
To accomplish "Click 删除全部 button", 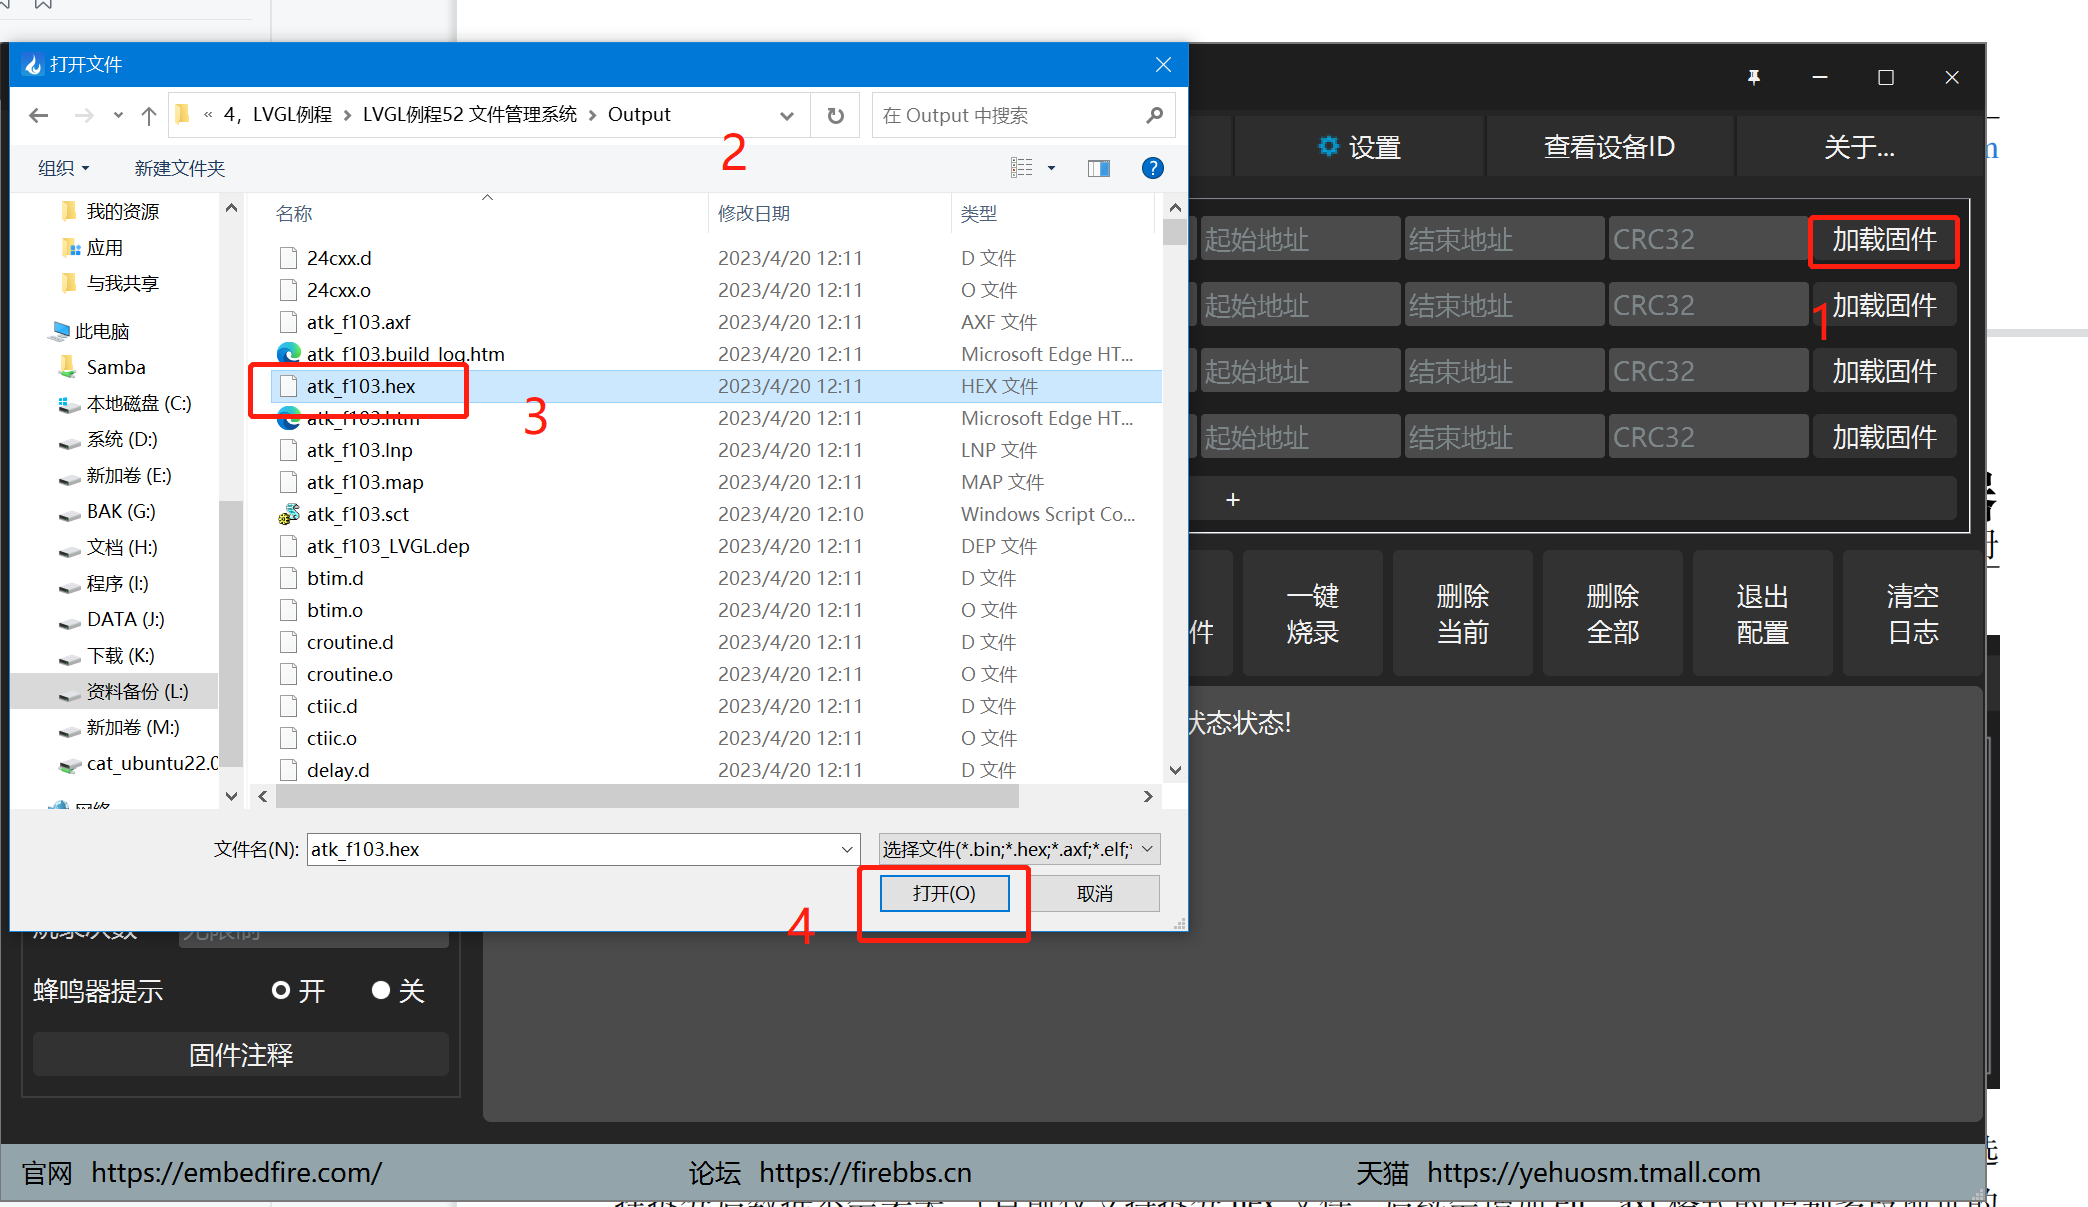I will coord(1612,613).
